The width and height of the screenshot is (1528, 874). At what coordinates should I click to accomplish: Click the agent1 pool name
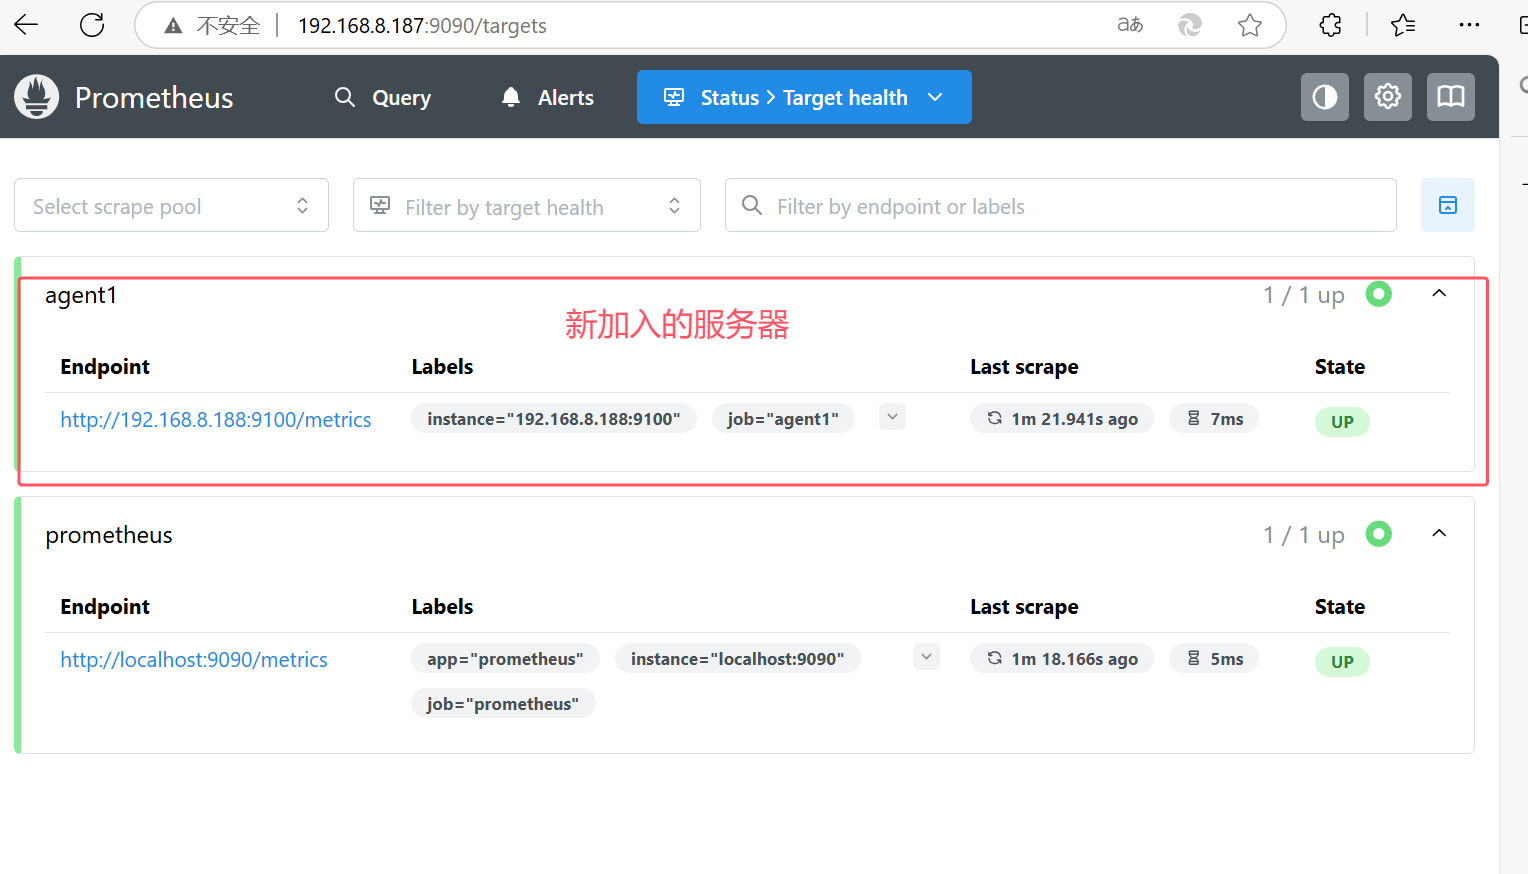(81, 295)
